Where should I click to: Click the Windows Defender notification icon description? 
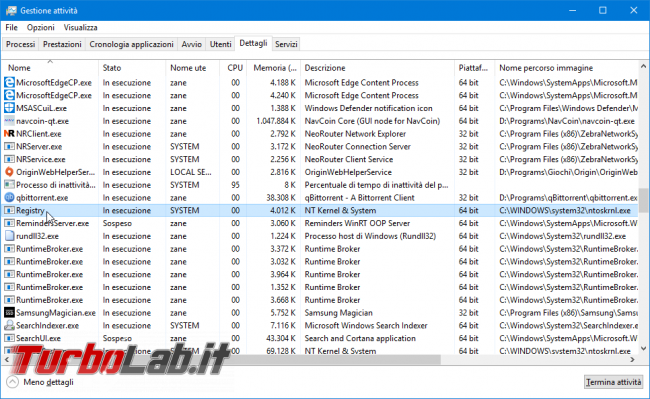coord(369,108)
